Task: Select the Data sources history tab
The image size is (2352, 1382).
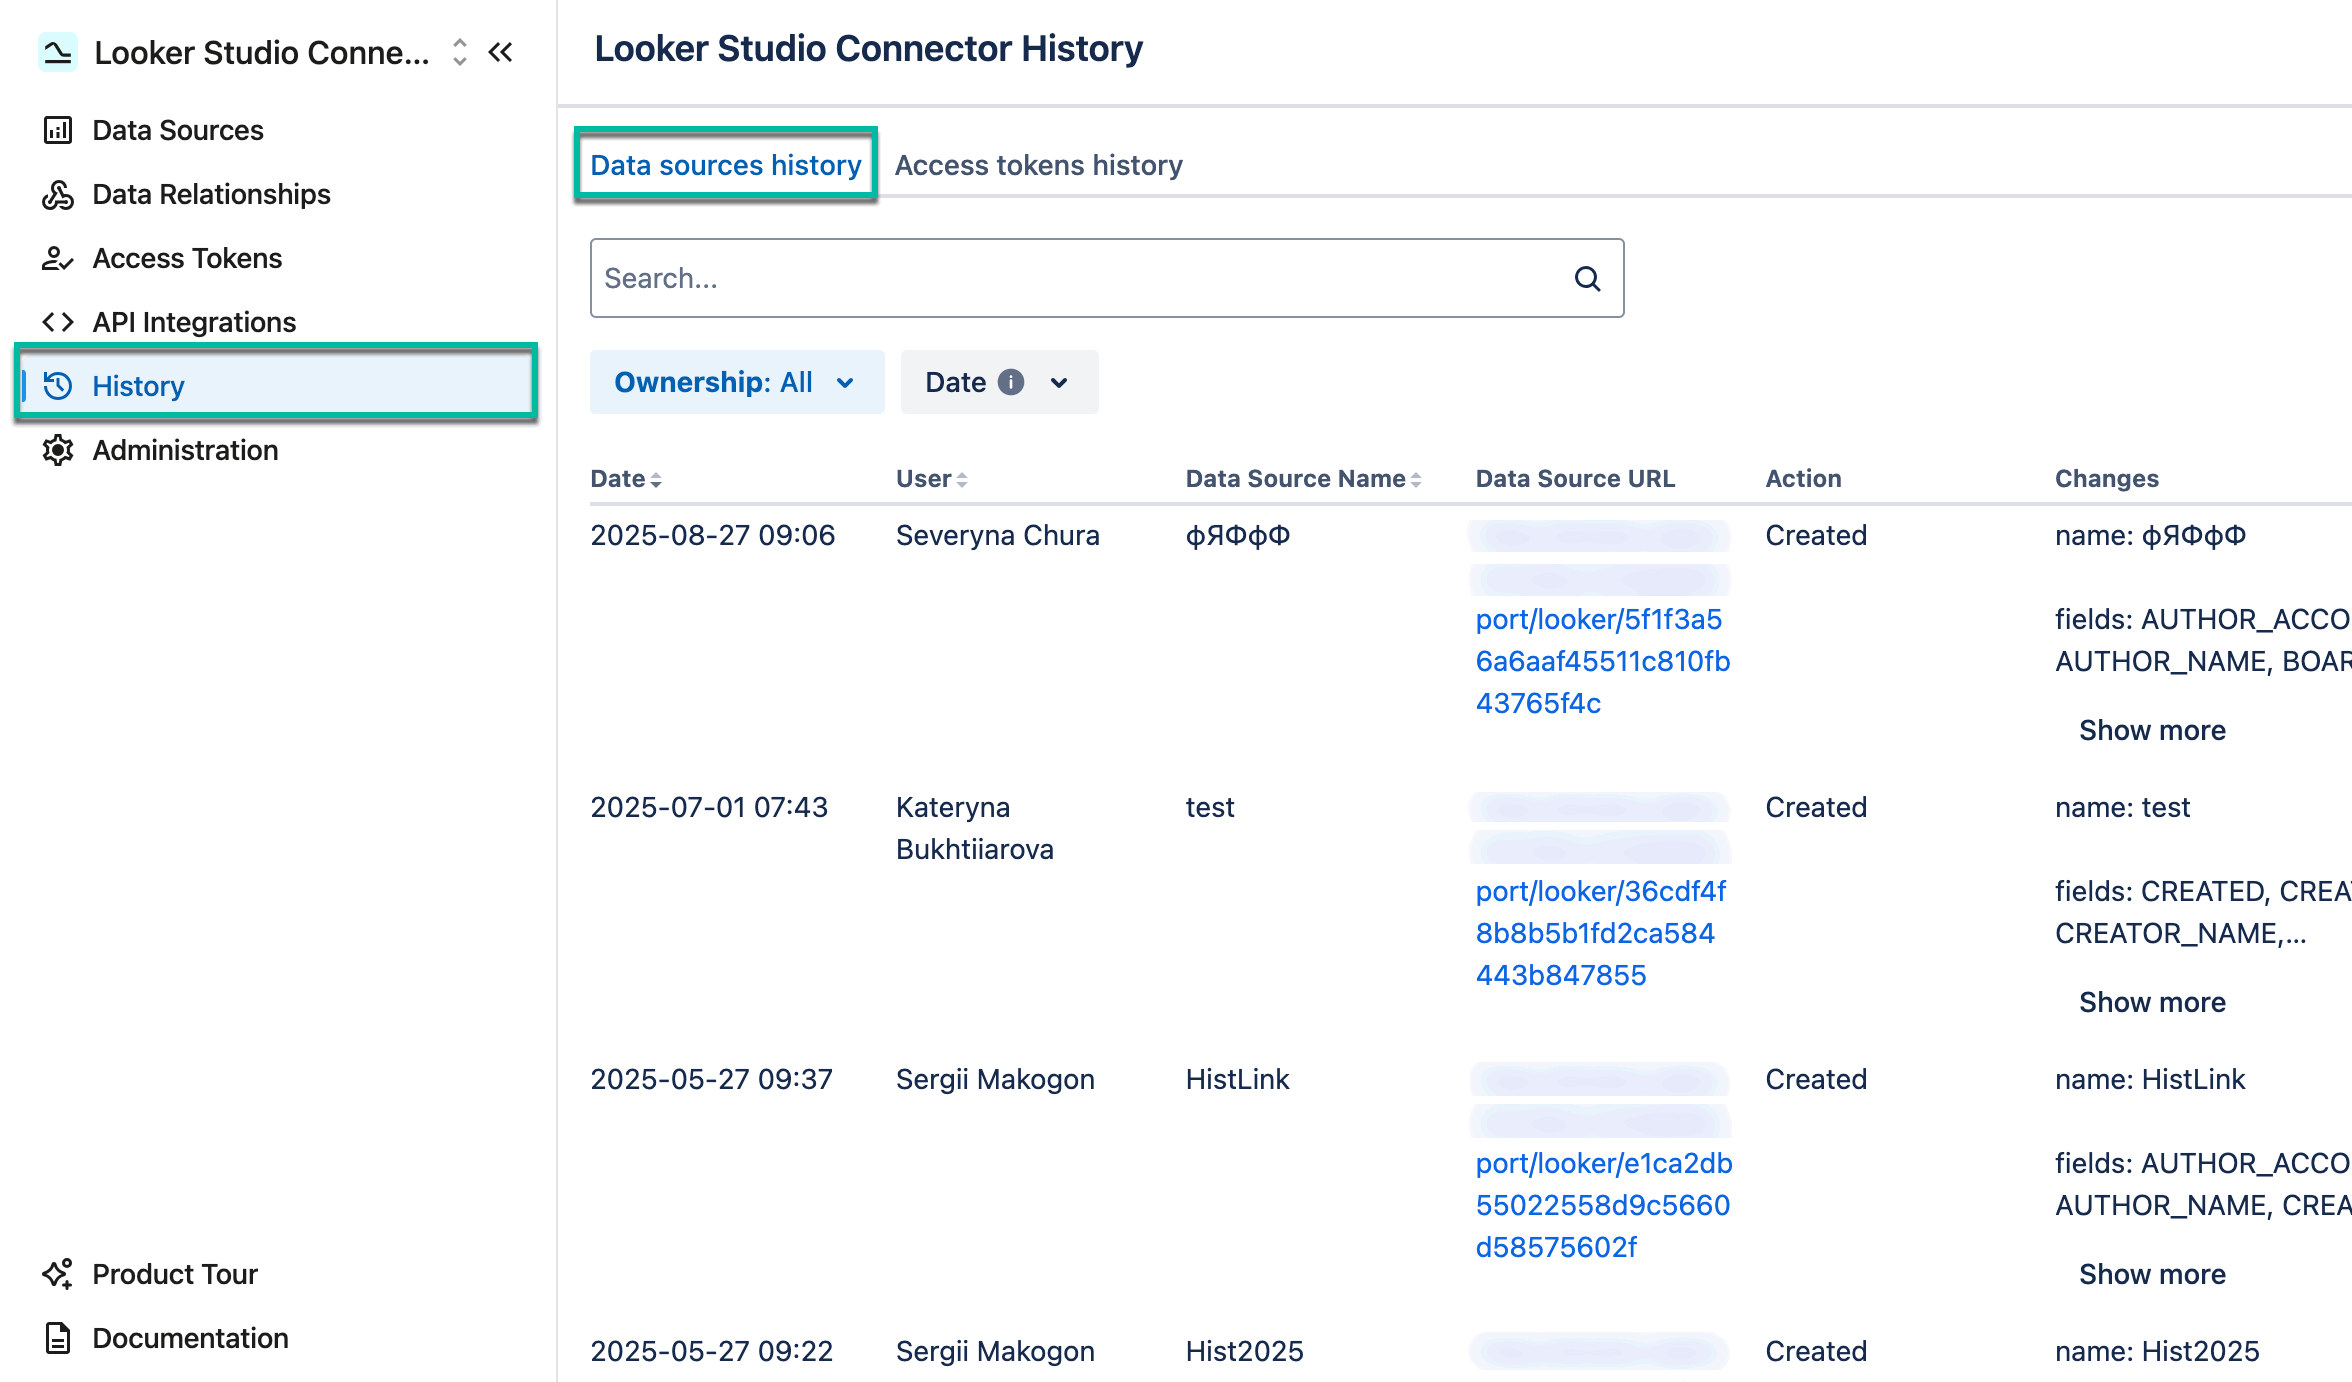Action: (725, 165)
